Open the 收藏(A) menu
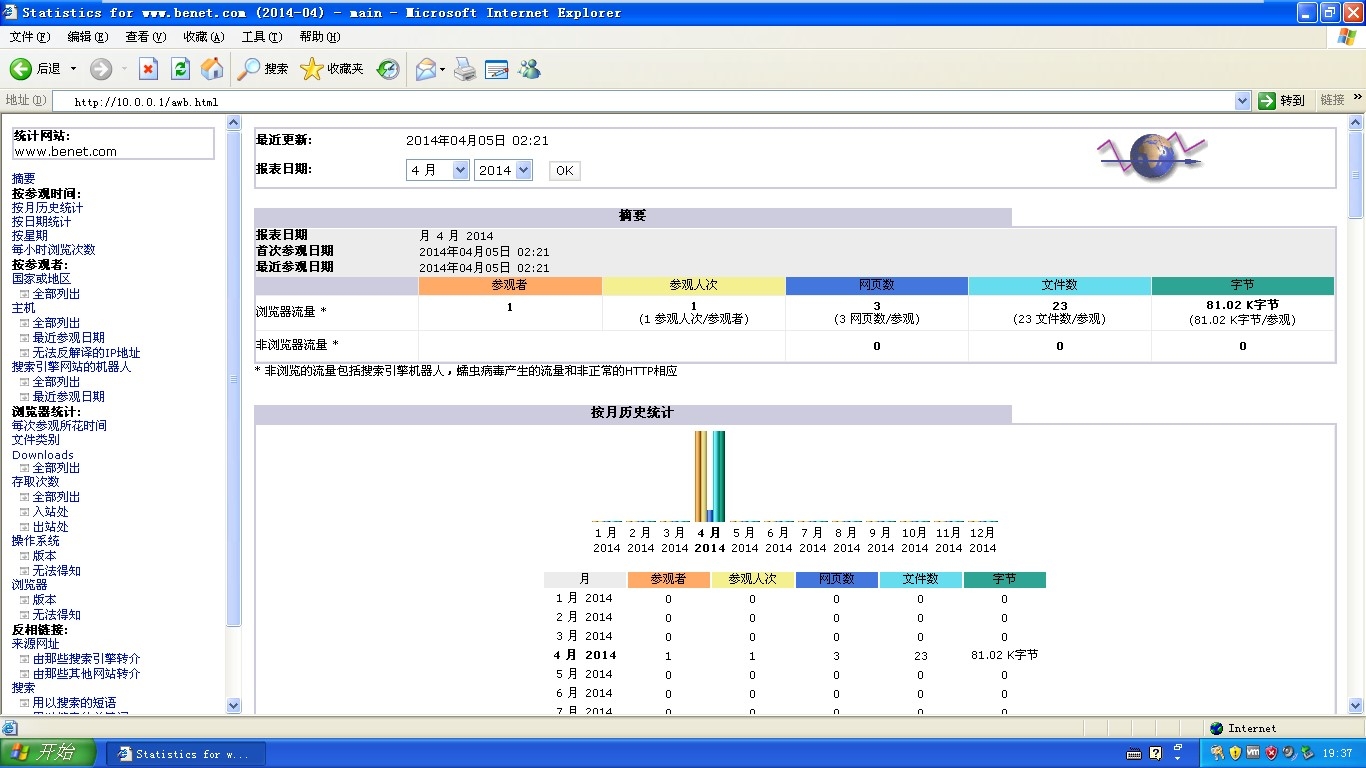1366x768 pixels. [x=204, y=37]
